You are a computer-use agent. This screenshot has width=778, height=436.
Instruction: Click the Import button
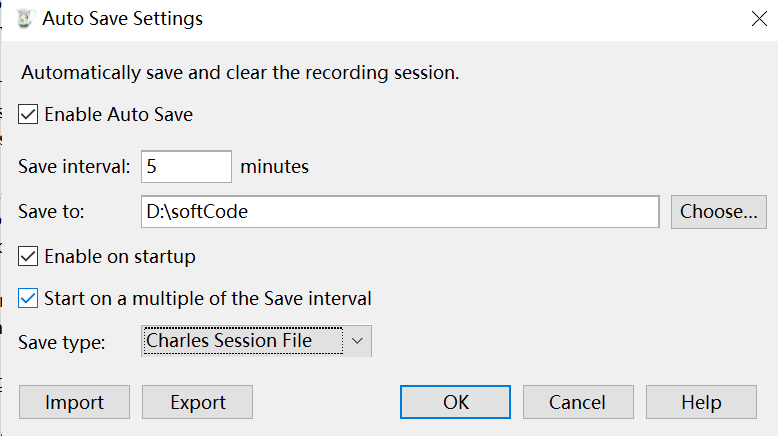point(75,402)
